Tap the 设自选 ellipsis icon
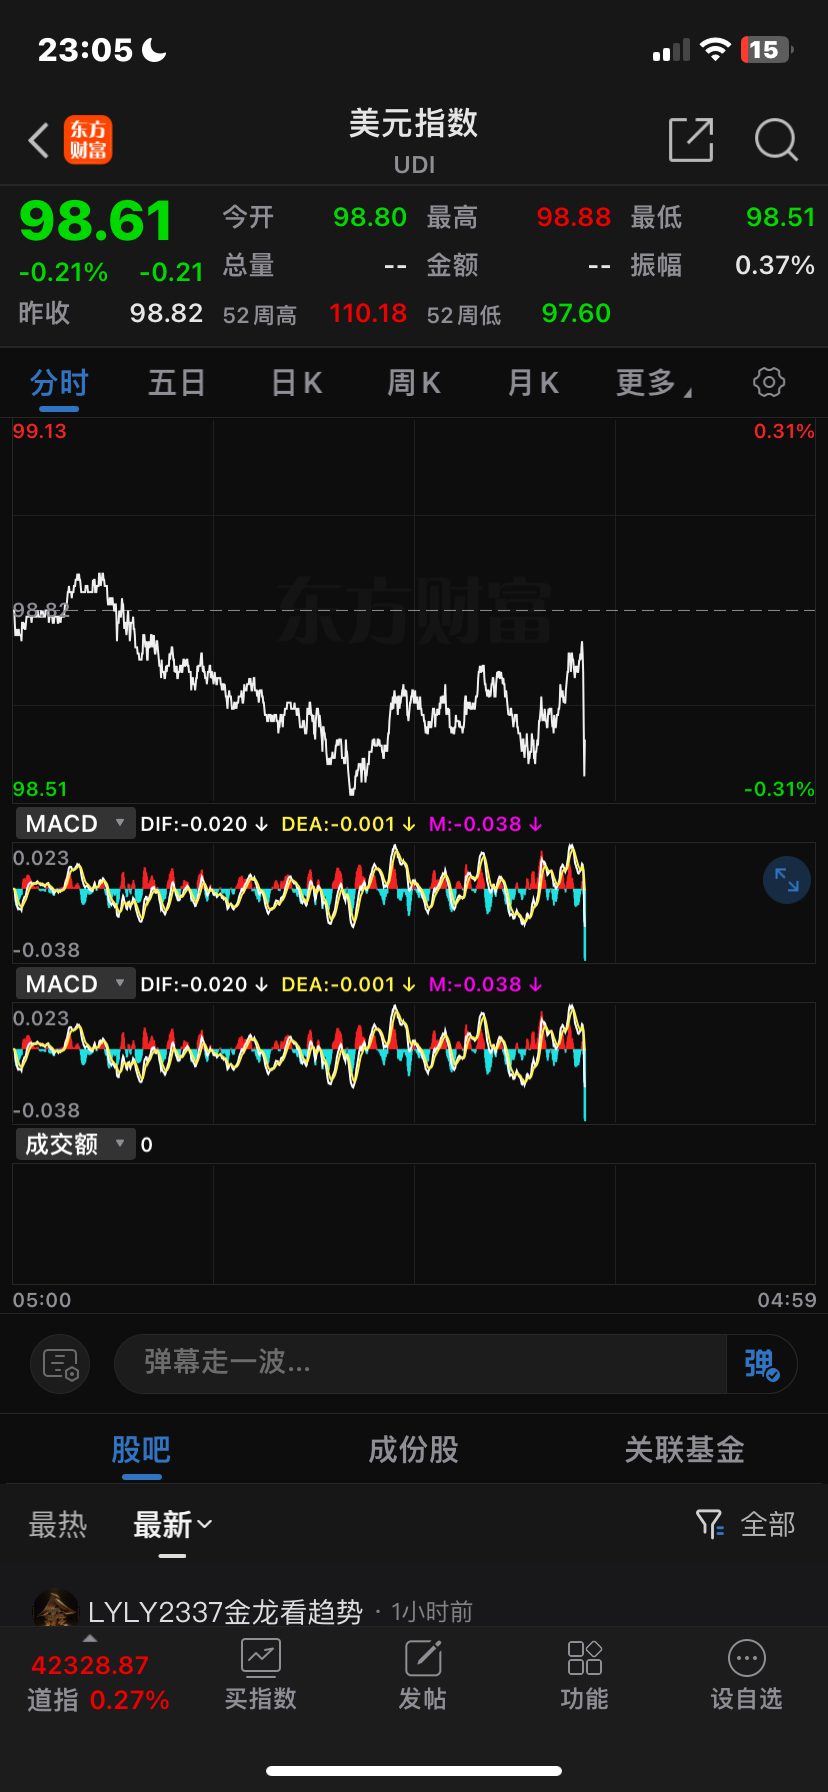This screenshot has width=828, height=1792. (747, 1657)
